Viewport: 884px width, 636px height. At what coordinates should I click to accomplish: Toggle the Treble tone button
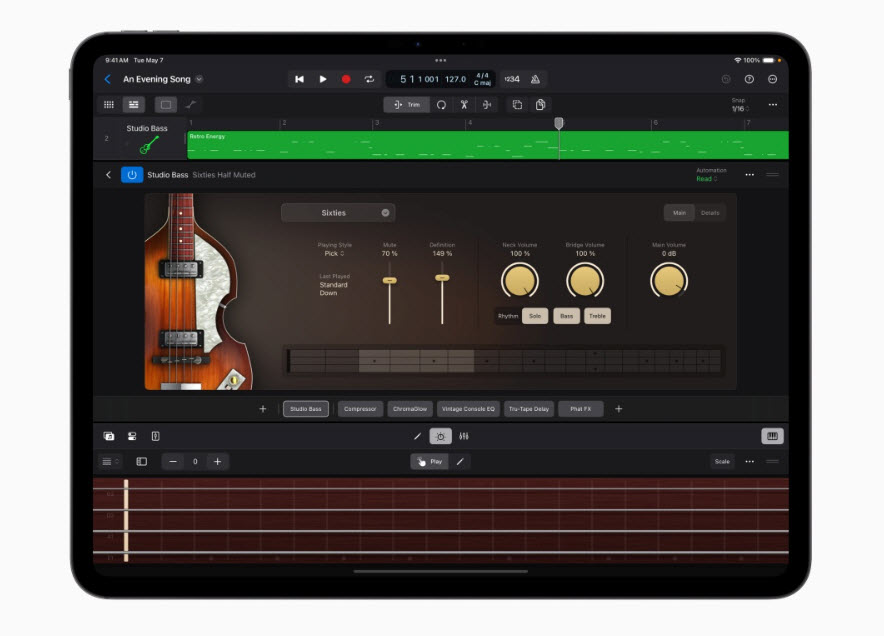pos(598,316)
